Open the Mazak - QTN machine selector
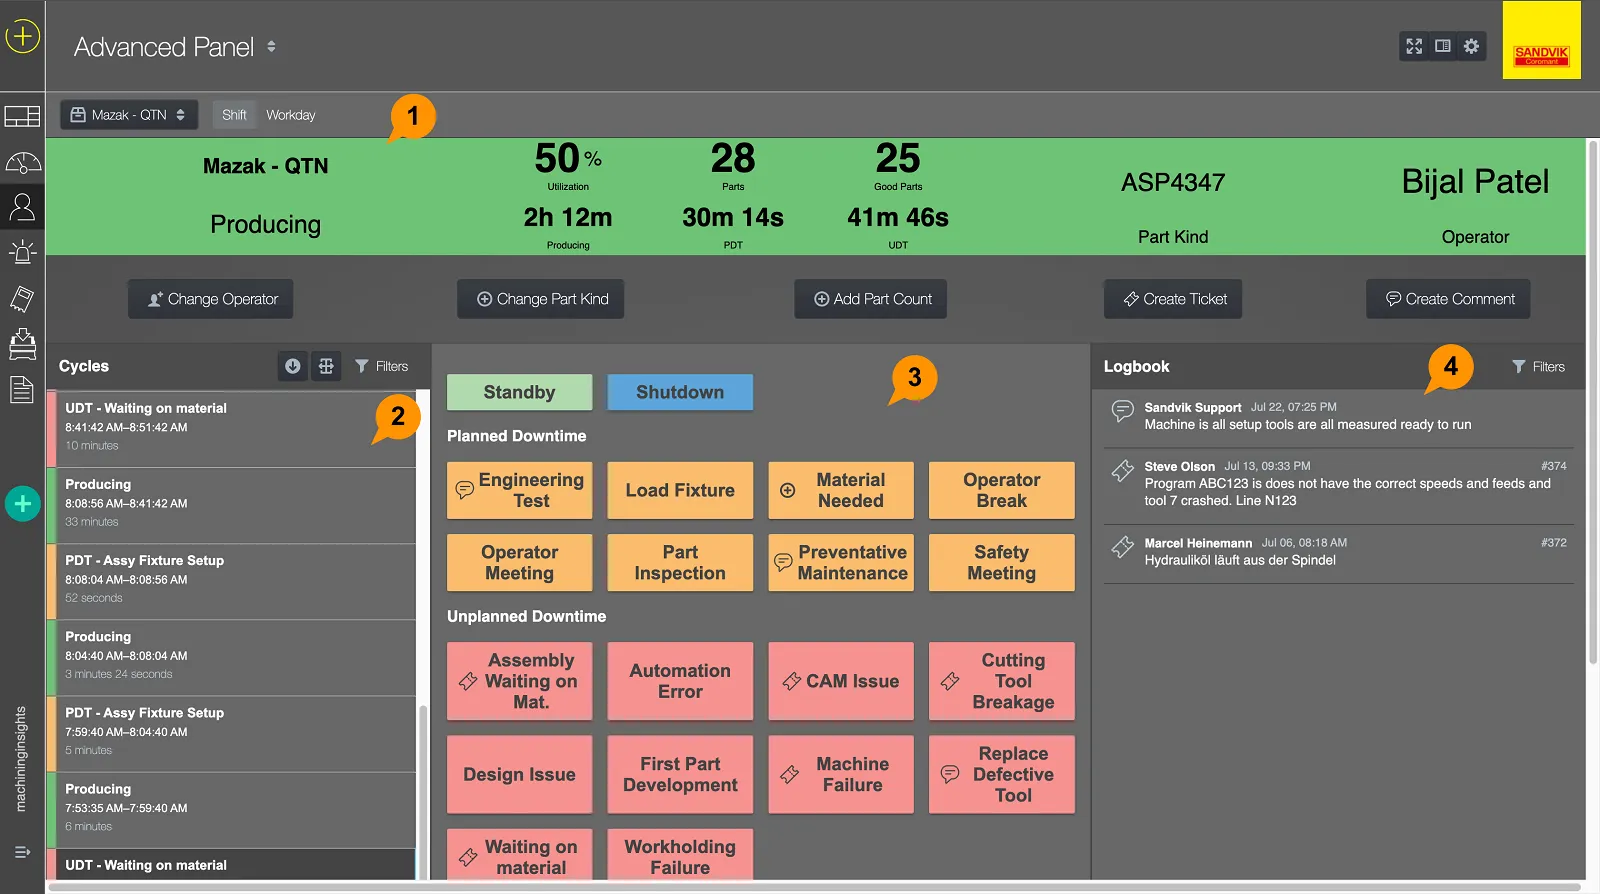 click(129, 115)
